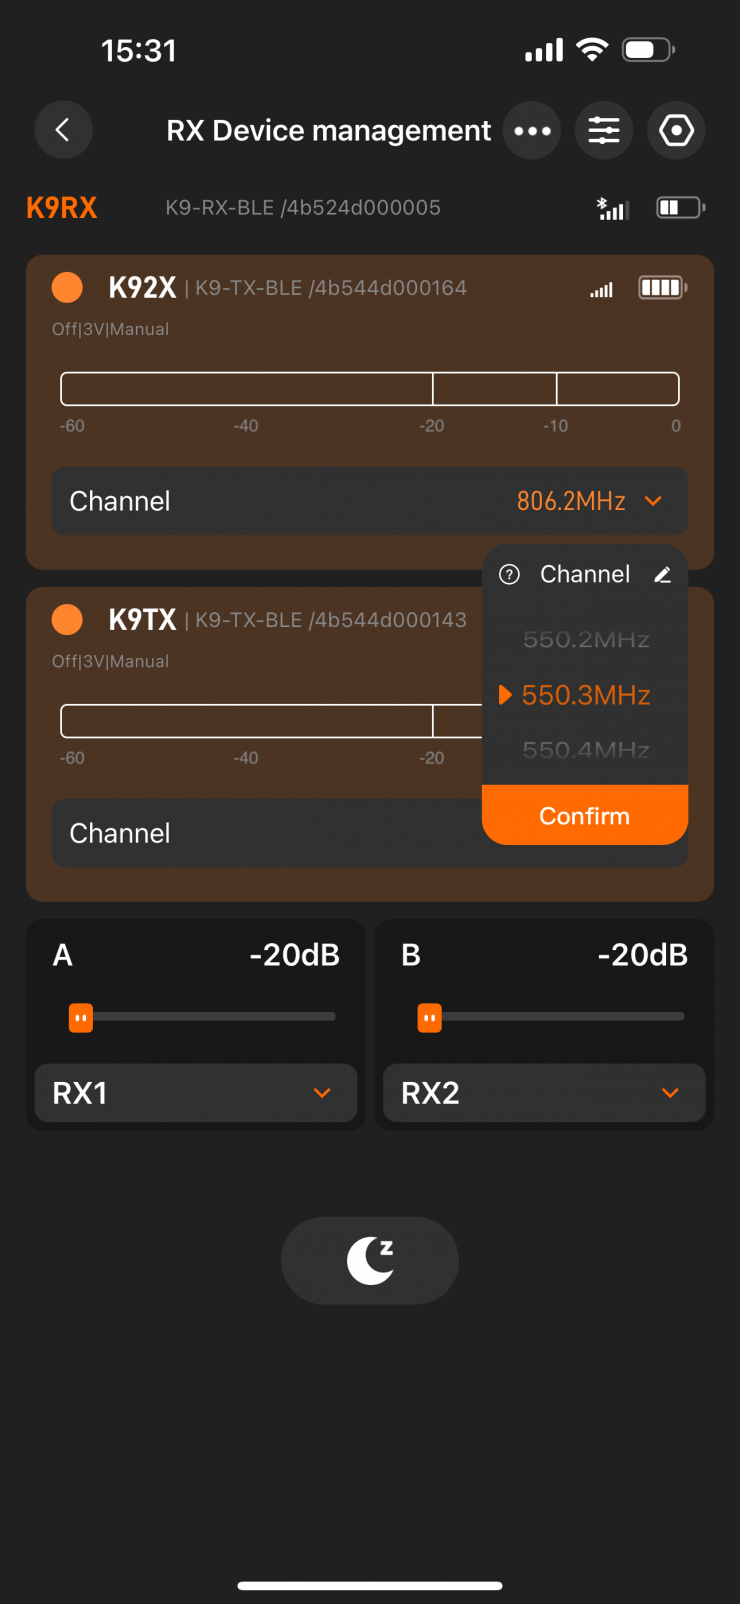
Task: Select 550.4MHz in channel list
Action: click(x=586, y=750)
